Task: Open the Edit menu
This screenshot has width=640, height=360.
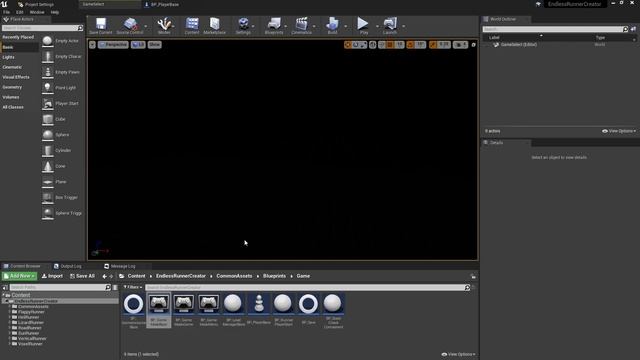Action: [20, 12]
